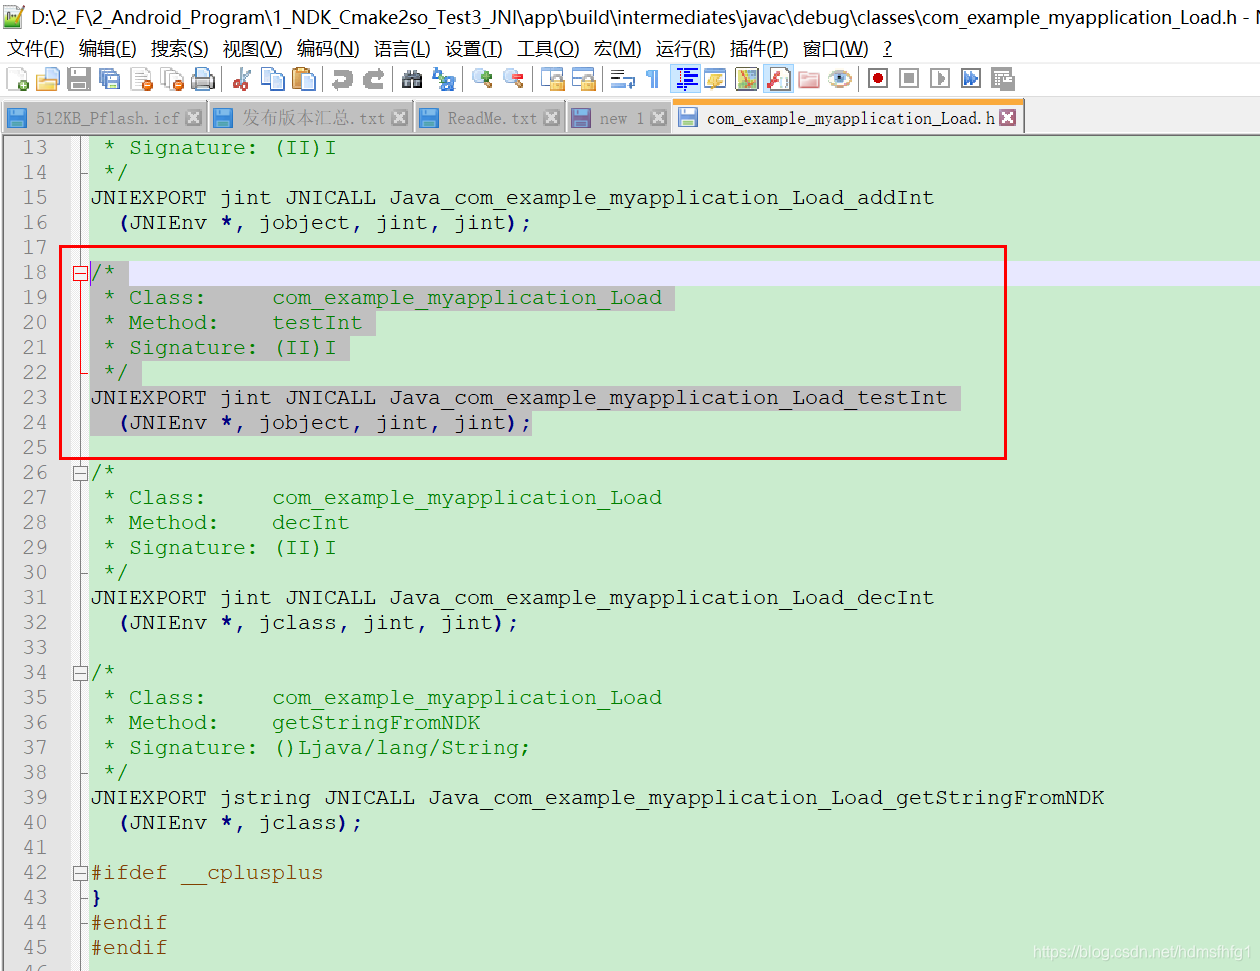This screenshot has width=1260, height=971.
Task: Collapse the comment fold at line 18
Action: pos(80,273)
